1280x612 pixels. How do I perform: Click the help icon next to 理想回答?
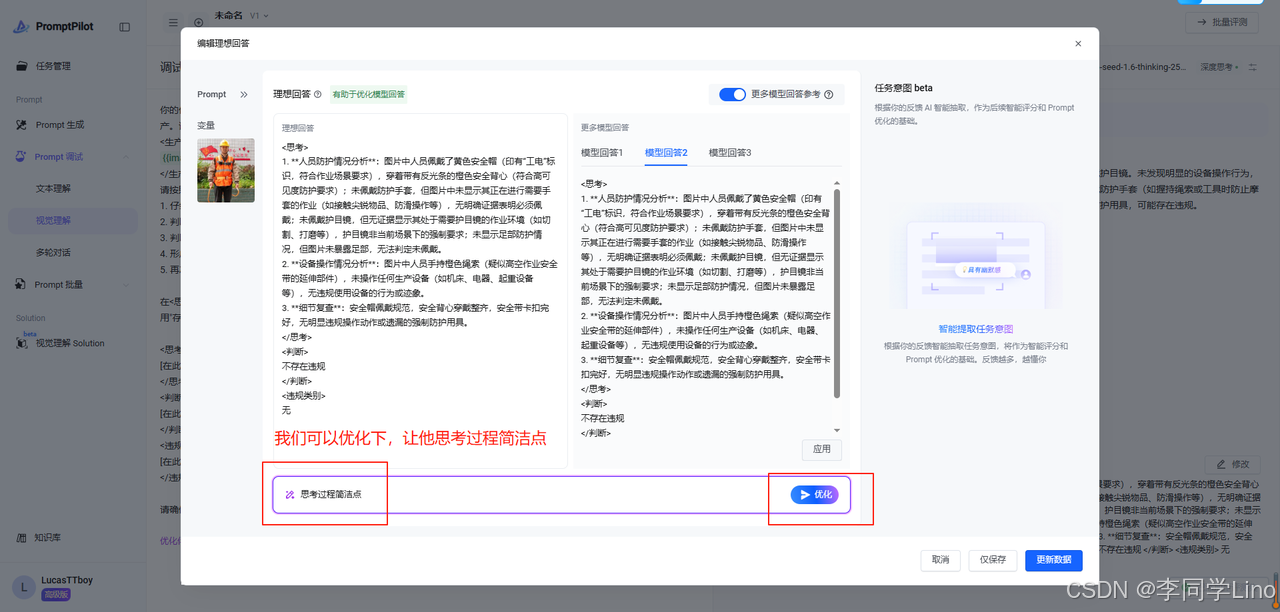318,94
